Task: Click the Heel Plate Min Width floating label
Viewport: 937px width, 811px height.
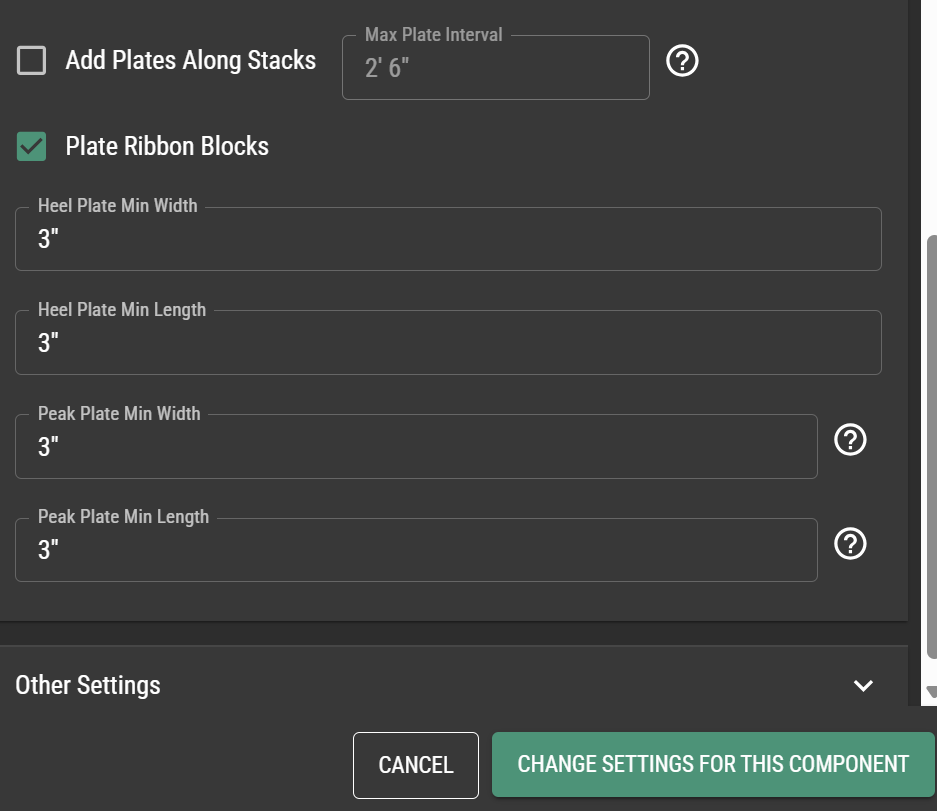Action: point(118,206)
